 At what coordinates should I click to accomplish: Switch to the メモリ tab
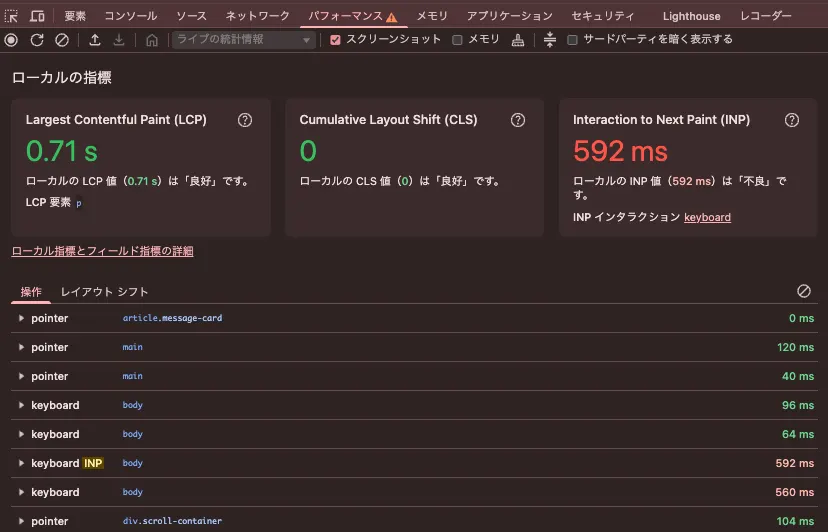click(432, 16)
